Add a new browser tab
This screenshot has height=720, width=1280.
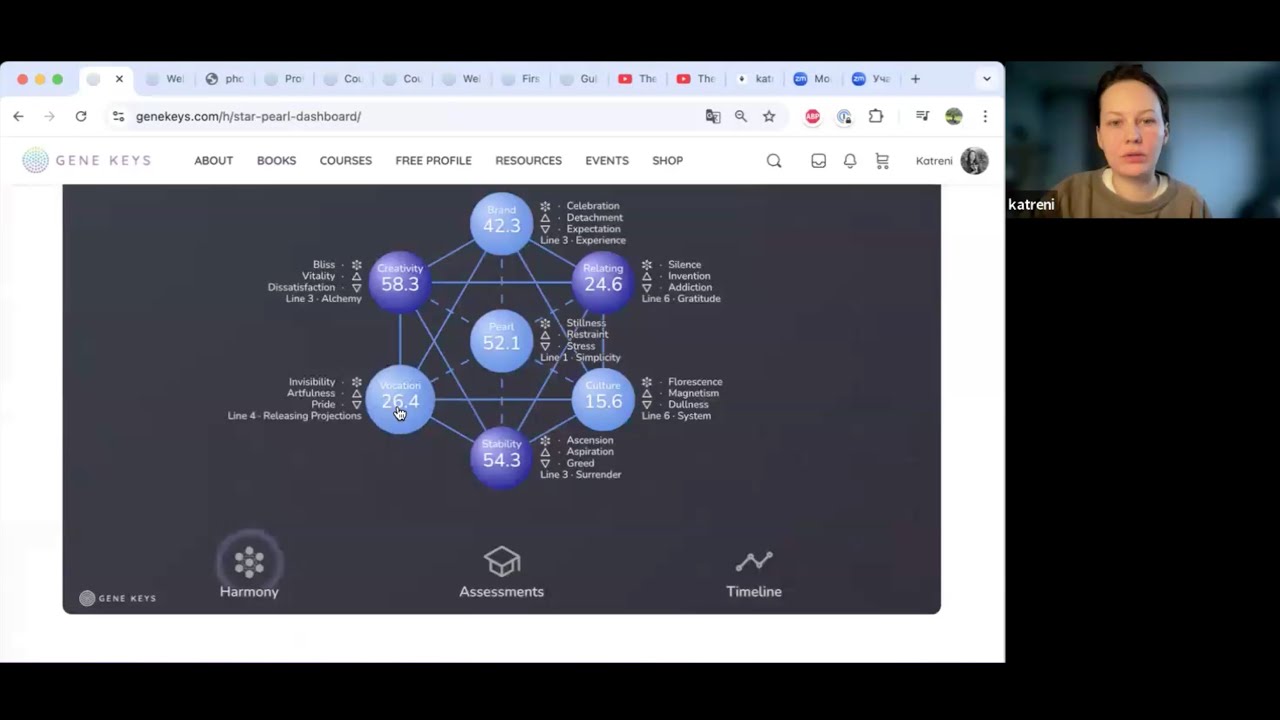point(915,79)
